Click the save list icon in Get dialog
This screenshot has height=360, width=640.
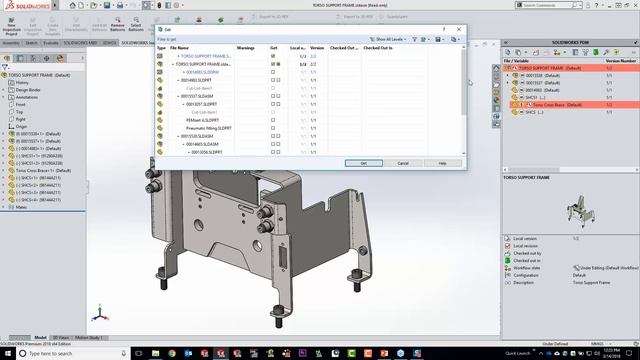coord(438,39)
